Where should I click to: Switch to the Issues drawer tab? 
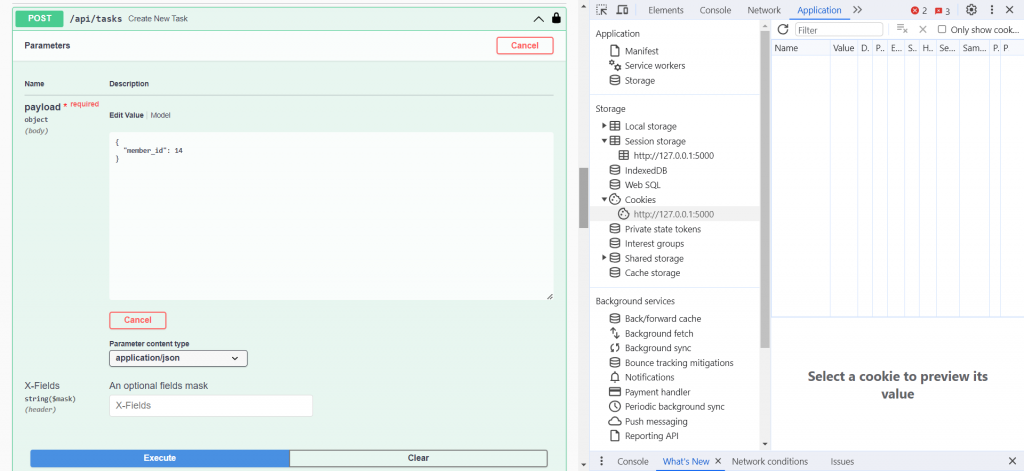point(842,461)
